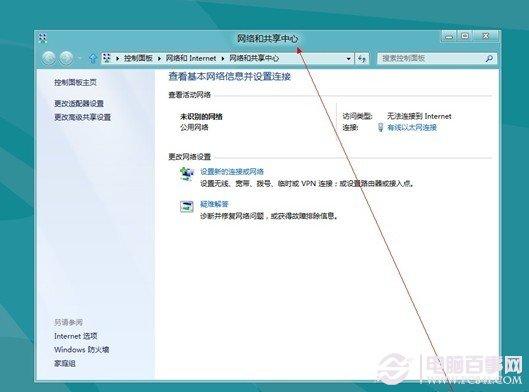This screenshot has width=529, height=392.
Task: Click the window system menu icon
Action: 43,38
